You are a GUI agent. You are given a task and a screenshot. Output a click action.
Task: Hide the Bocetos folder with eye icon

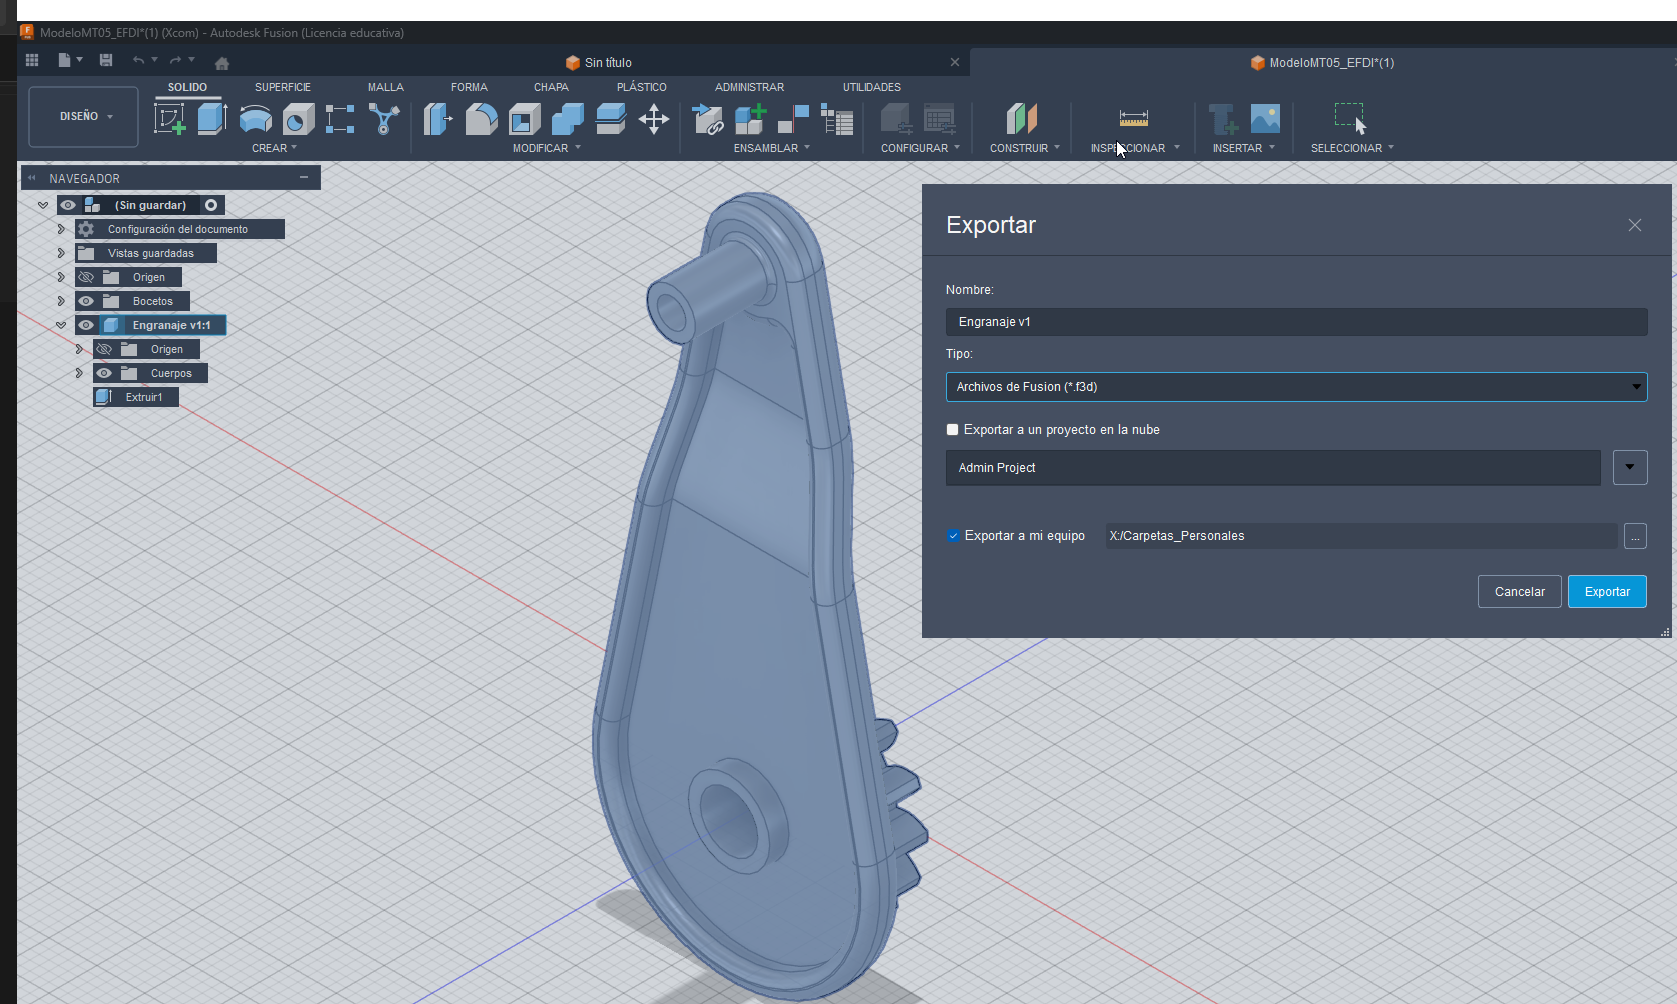pos(86,301)
